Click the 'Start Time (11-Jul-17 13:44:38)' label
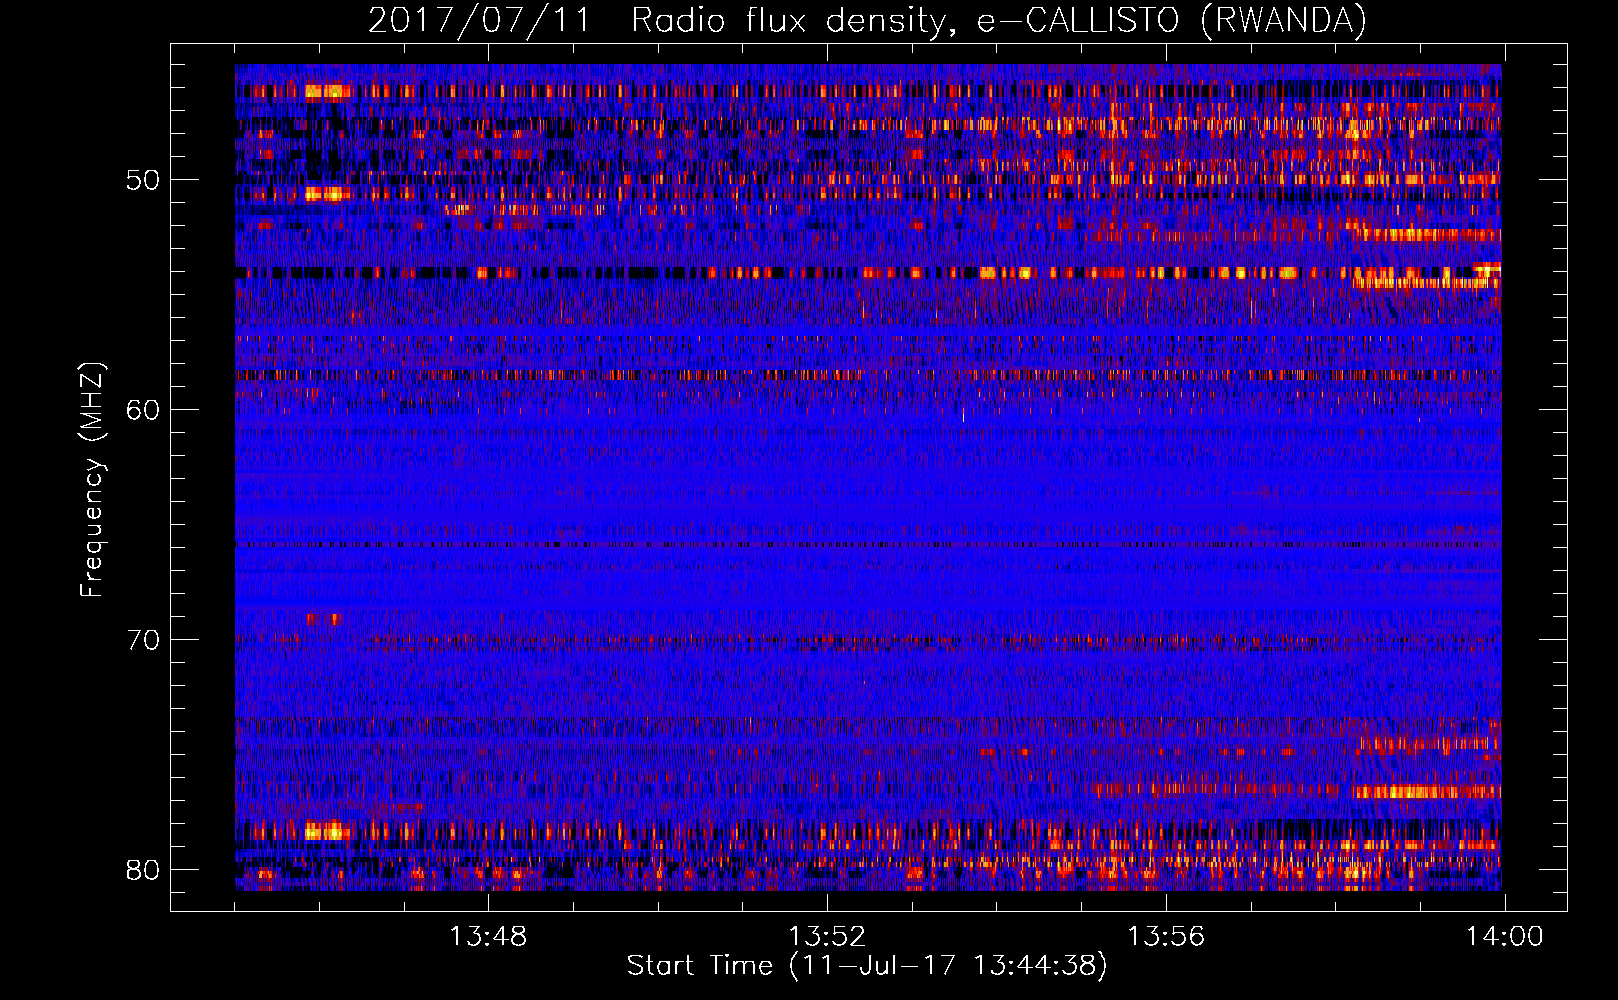This screenshot has width=1618, height=1000. 867,965
